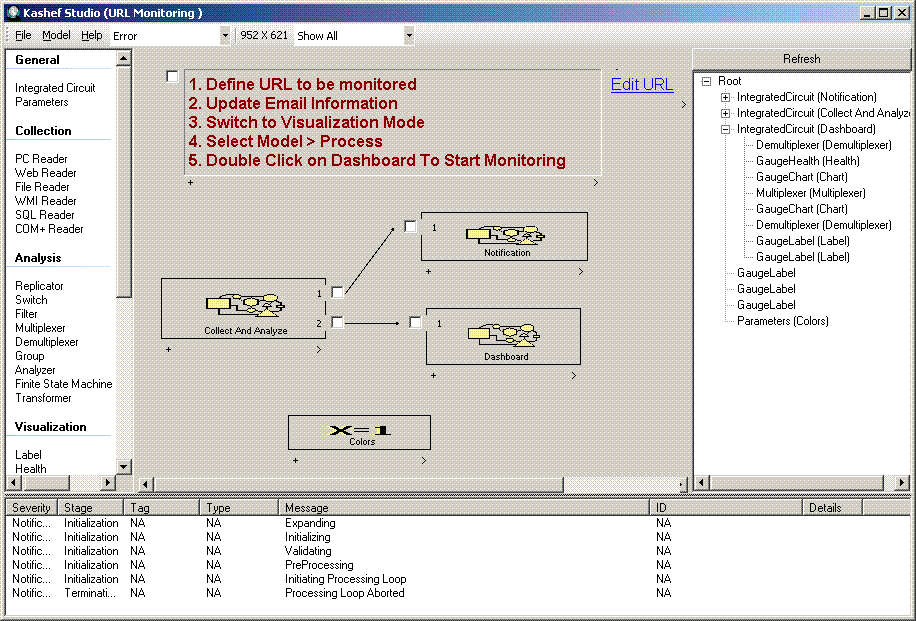
Task: Select the Colors parameters X=1 icon
Action: pyautogui.click(x=360, y=429)
